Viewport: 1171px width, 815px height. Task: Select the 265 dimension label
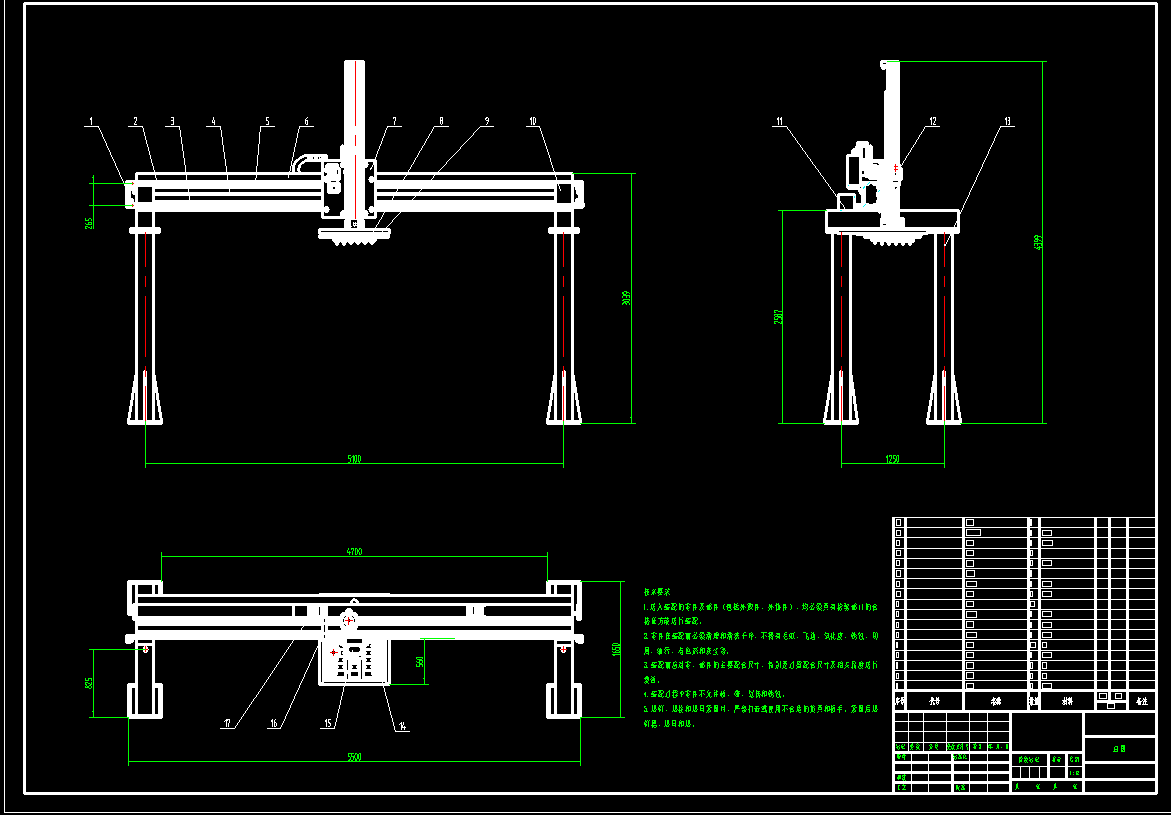point(88,223)
